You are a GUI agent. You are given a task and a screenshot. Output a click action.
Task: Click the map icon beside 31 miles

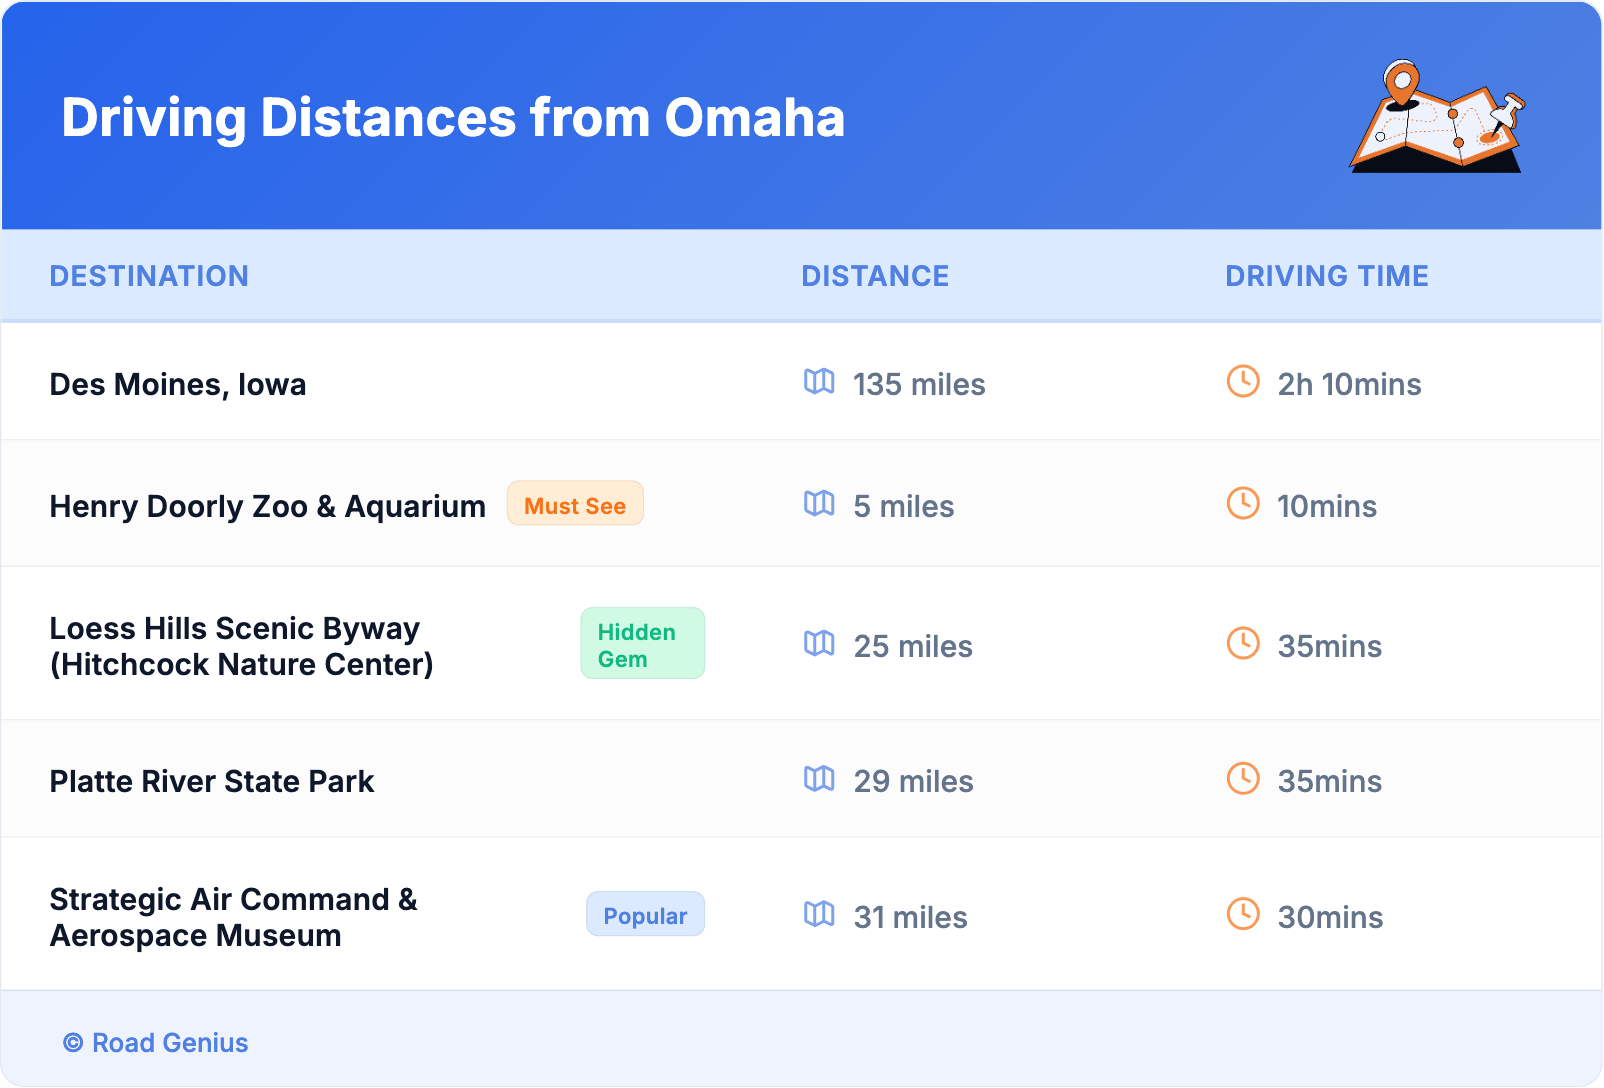tap(819, 915)
